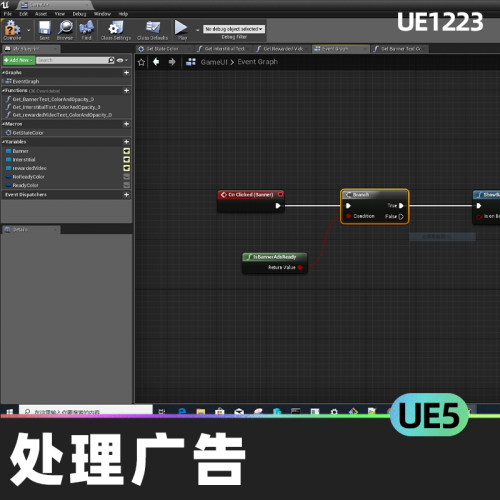Open the Debug menu
This screenshot has width=500, height=500.
(79, 14)
